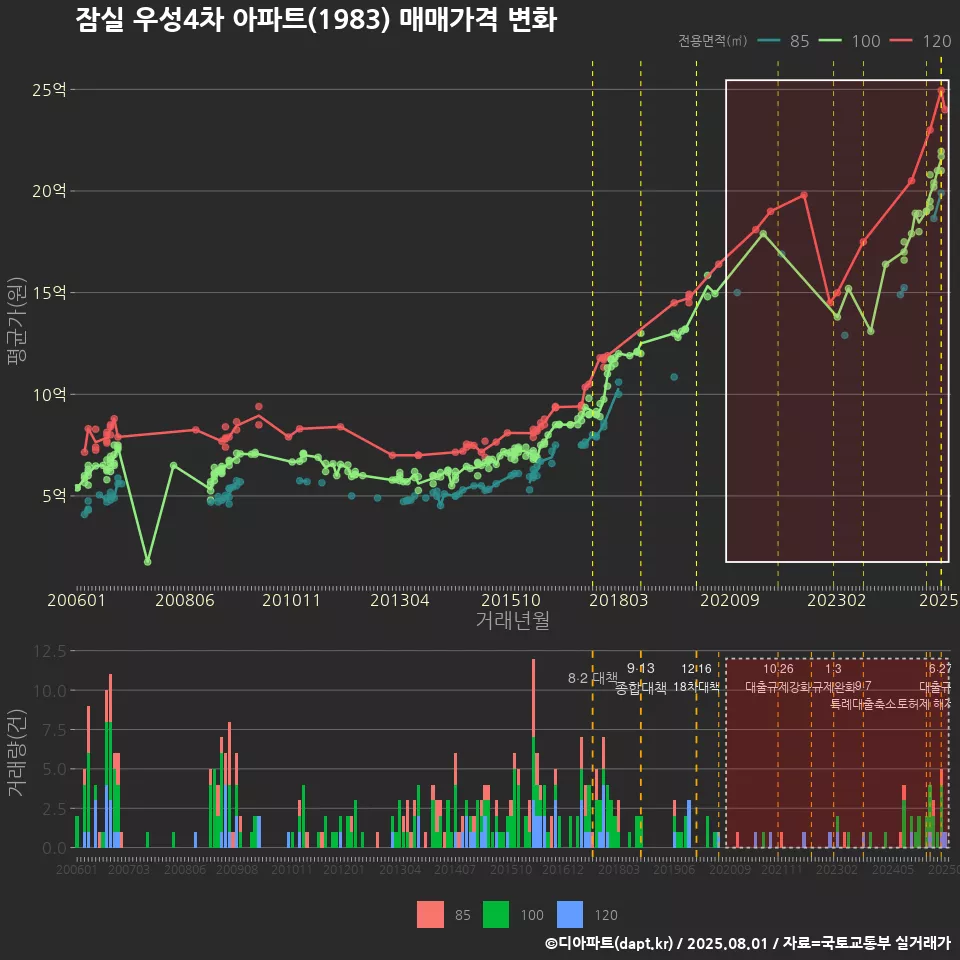
Task: Click the 5억 y-axis label
Action: 54,495
